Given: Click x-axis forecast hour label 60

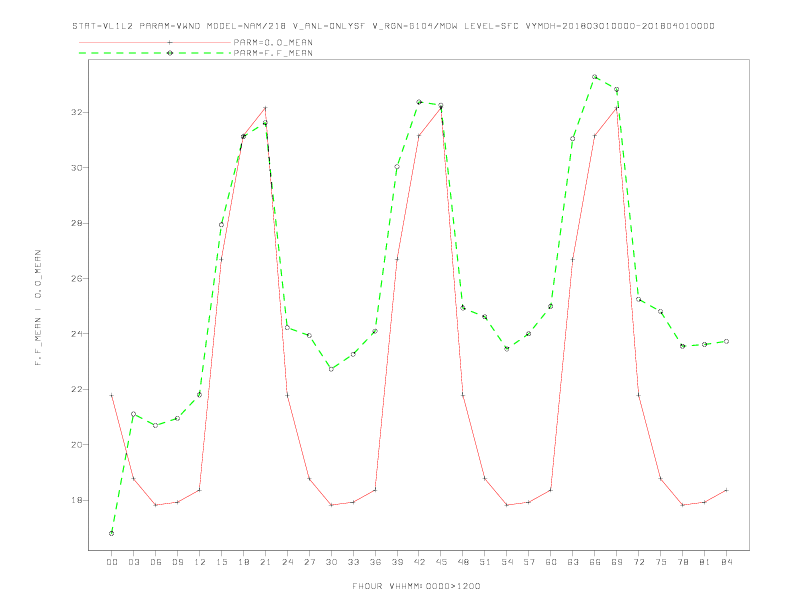Looking at the screenshot, I should (551, 562).
